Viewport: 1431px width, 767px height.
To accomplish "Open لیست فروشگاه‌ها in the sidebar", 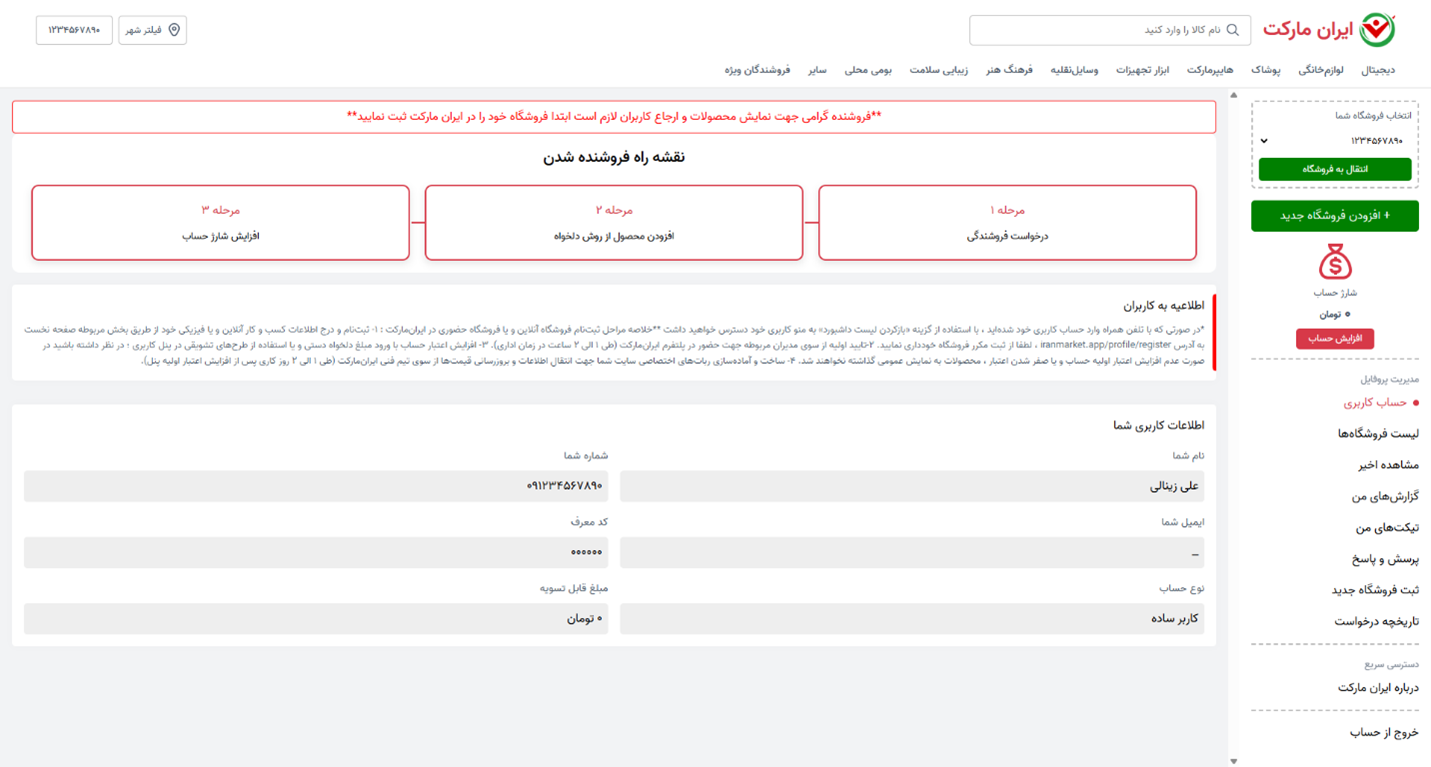I will 1378,434.
